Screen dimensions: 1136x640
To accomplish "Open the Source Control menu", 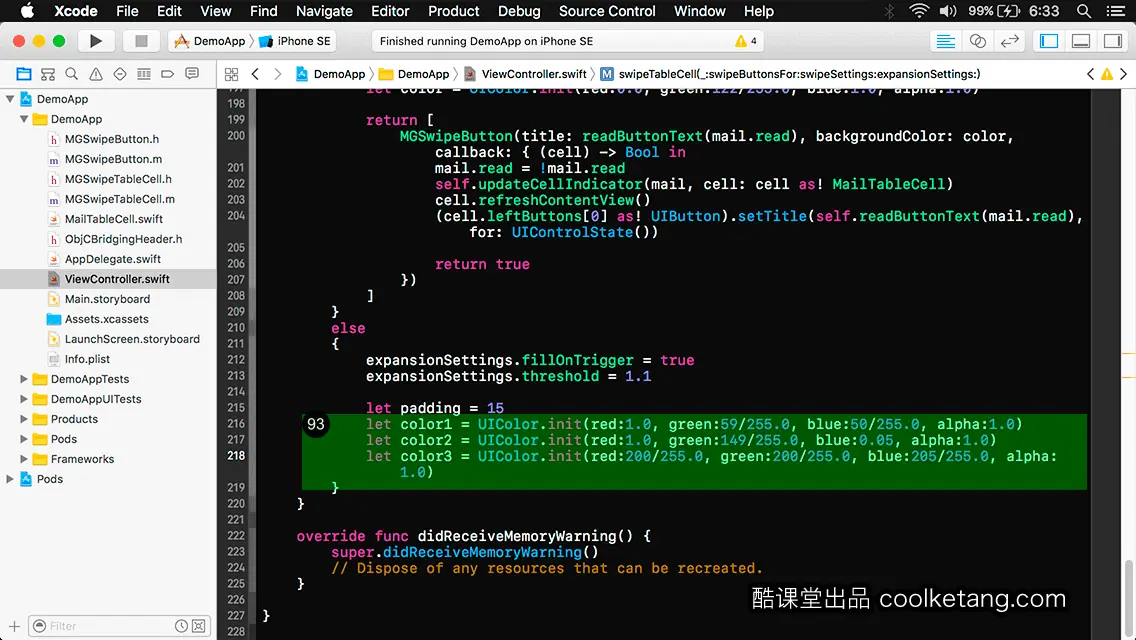I will click(607, 11).
